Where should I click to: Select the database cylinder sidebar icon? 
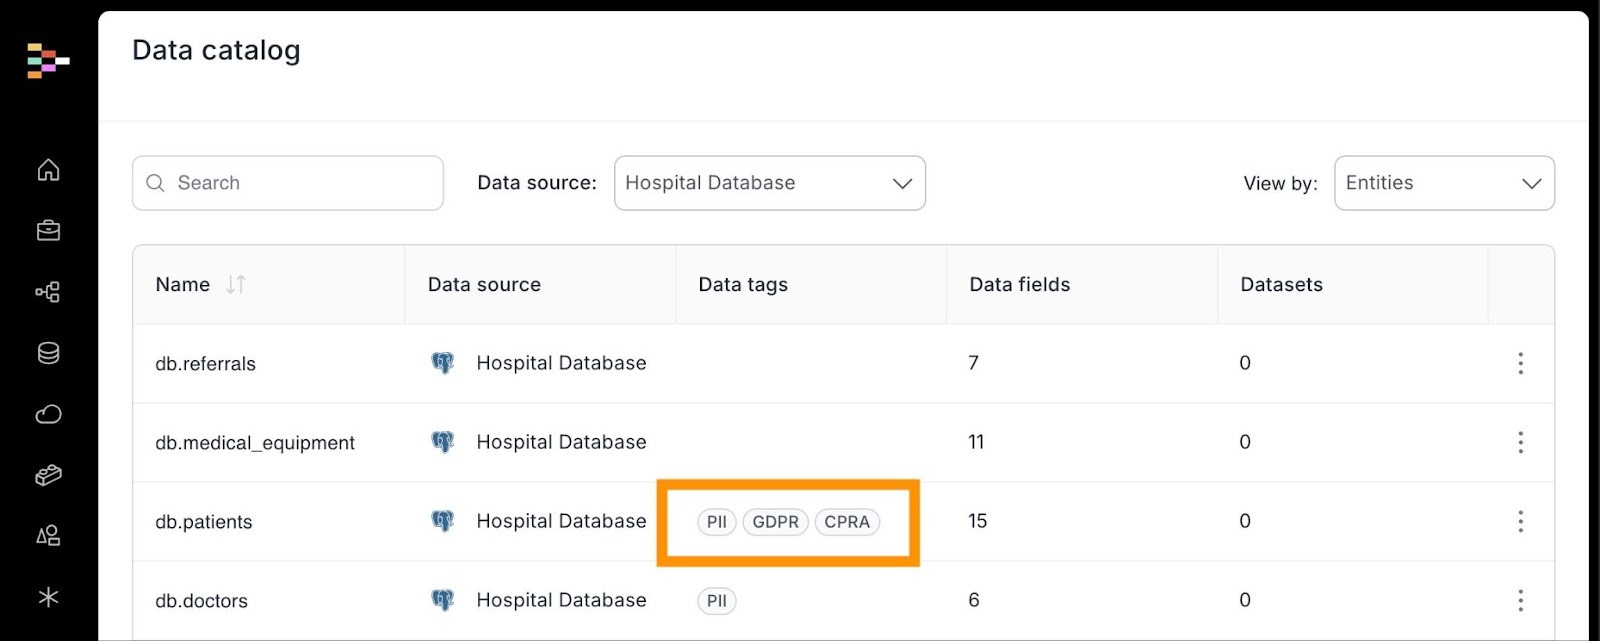pyautogui.click(x=48, y=353)
